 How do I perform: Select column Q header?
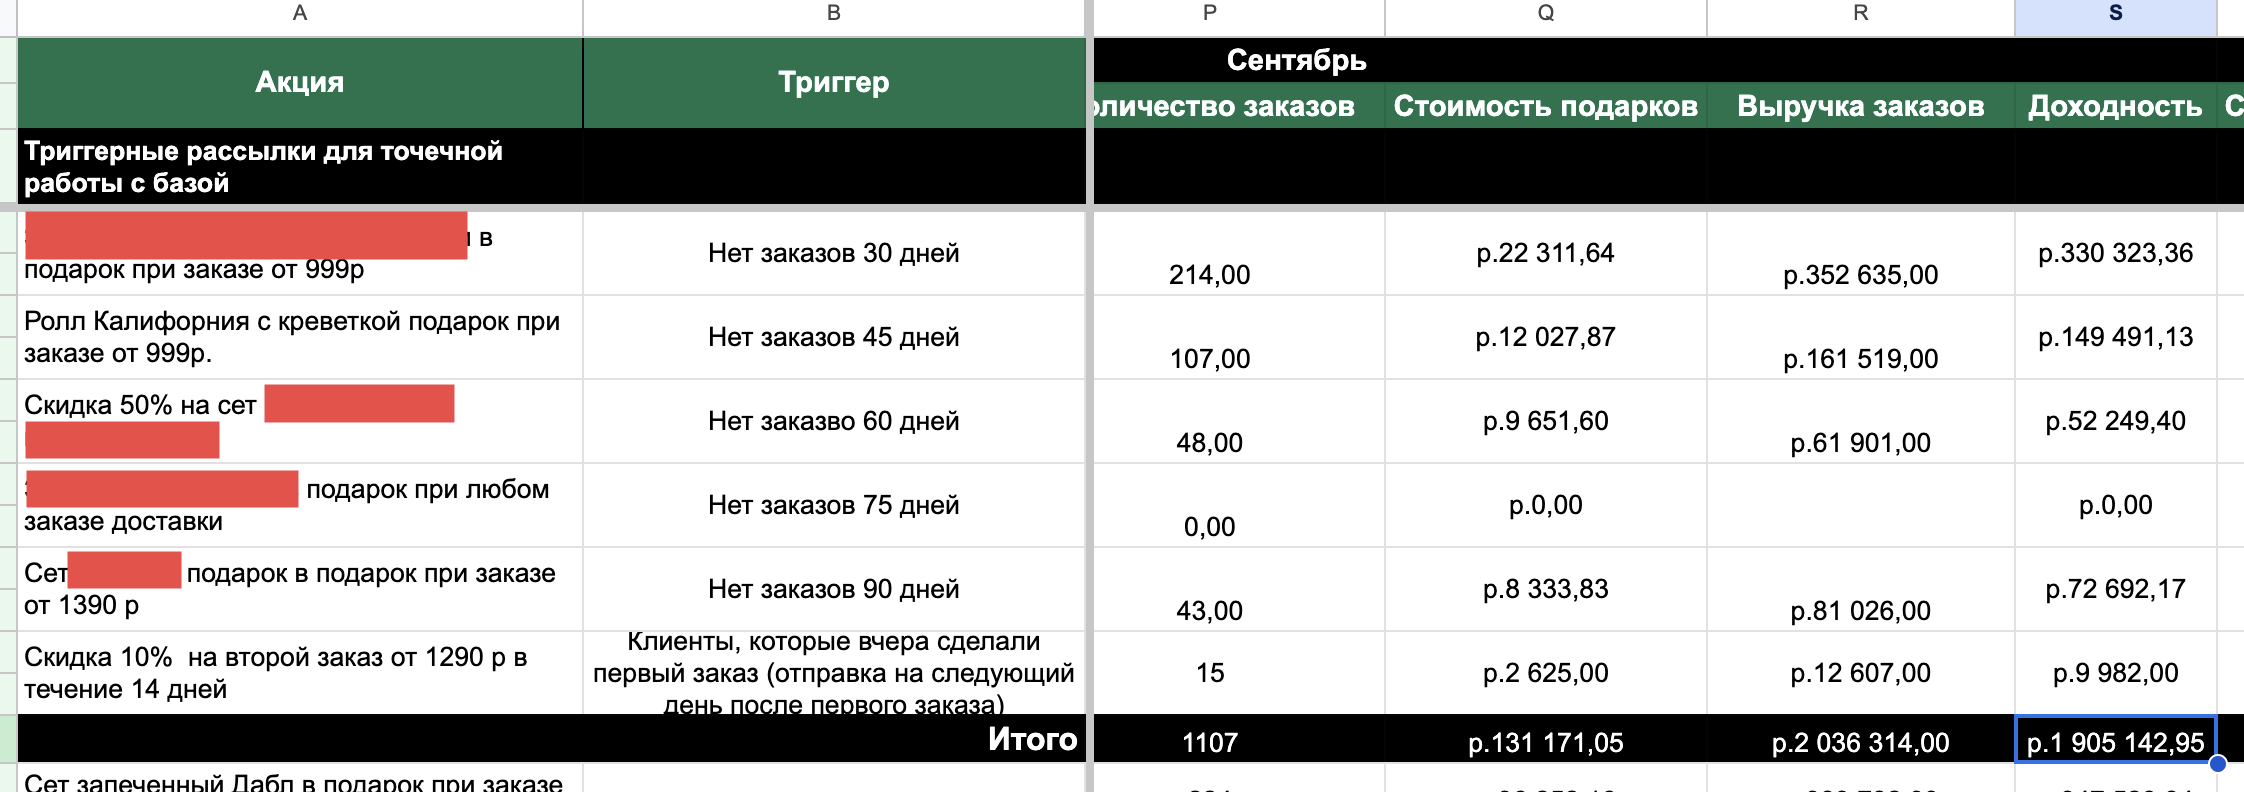tap(1546, 13)
